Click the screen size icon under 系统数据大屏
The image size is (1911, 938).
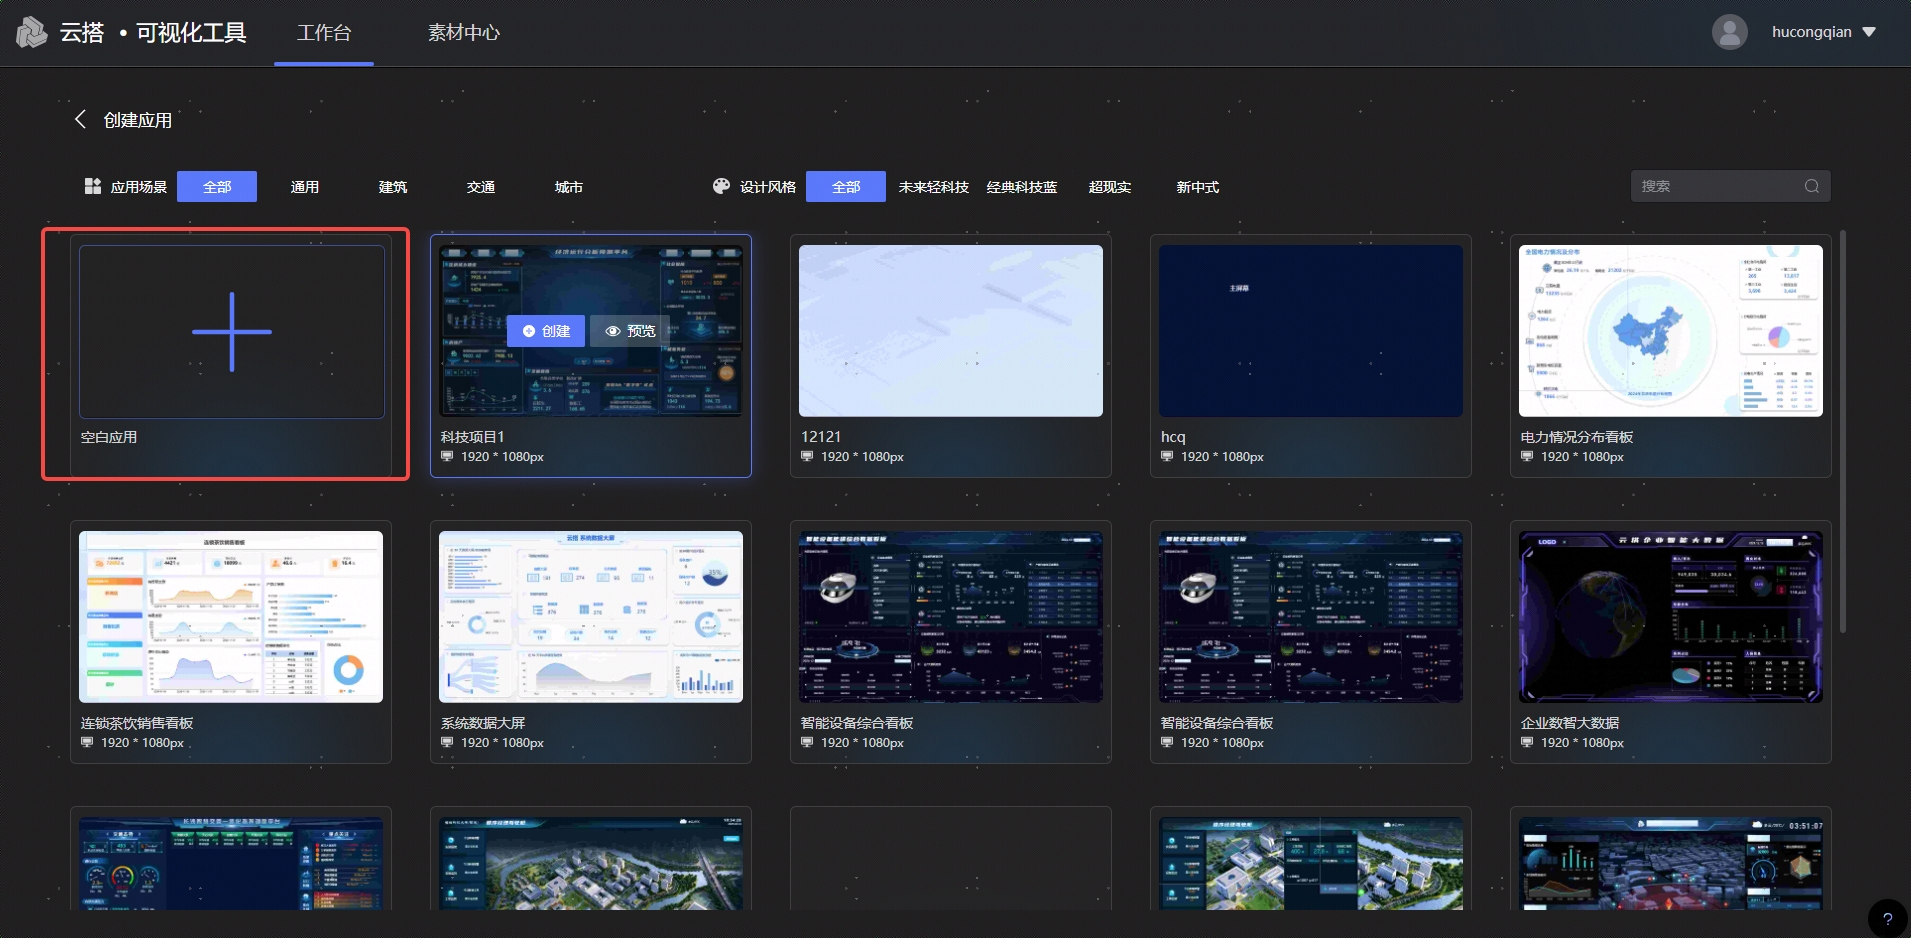(447, 742)
